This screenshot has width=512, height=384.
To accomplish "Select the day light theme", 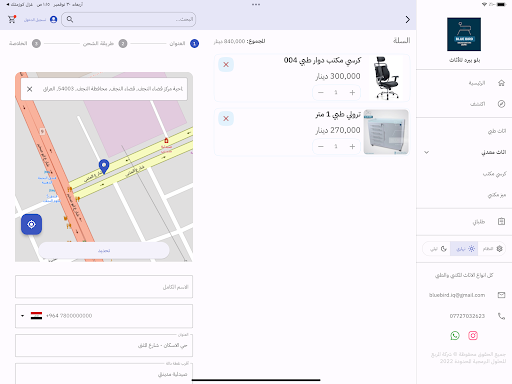I will coord(464,249).
